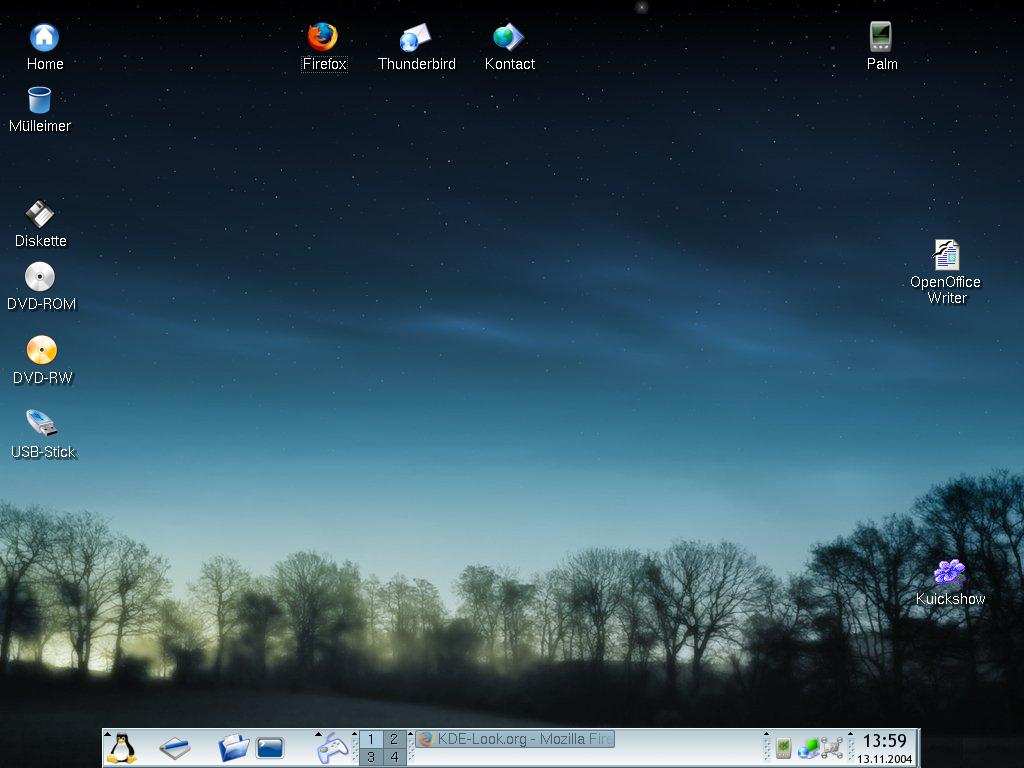The image size is (1024, 768).
Task: Open the blue folder file manager in panel
Action: (x=233, y=748)
